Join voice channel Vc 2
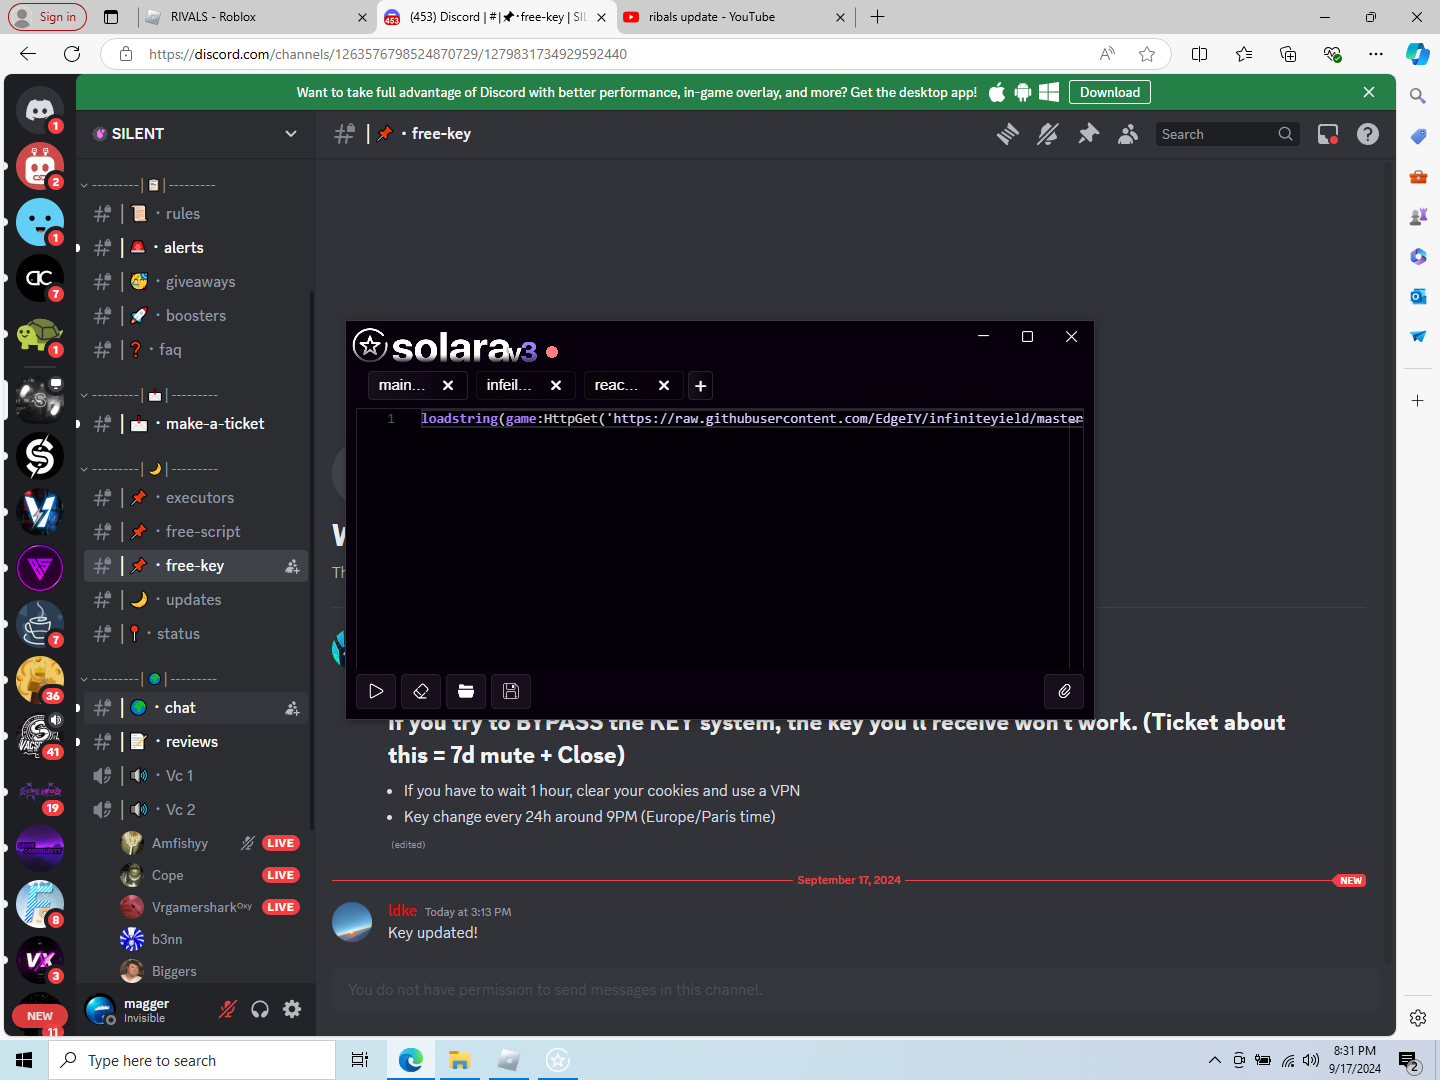1440x1080 pixels. pyautogui.click(x=196, y=810)
